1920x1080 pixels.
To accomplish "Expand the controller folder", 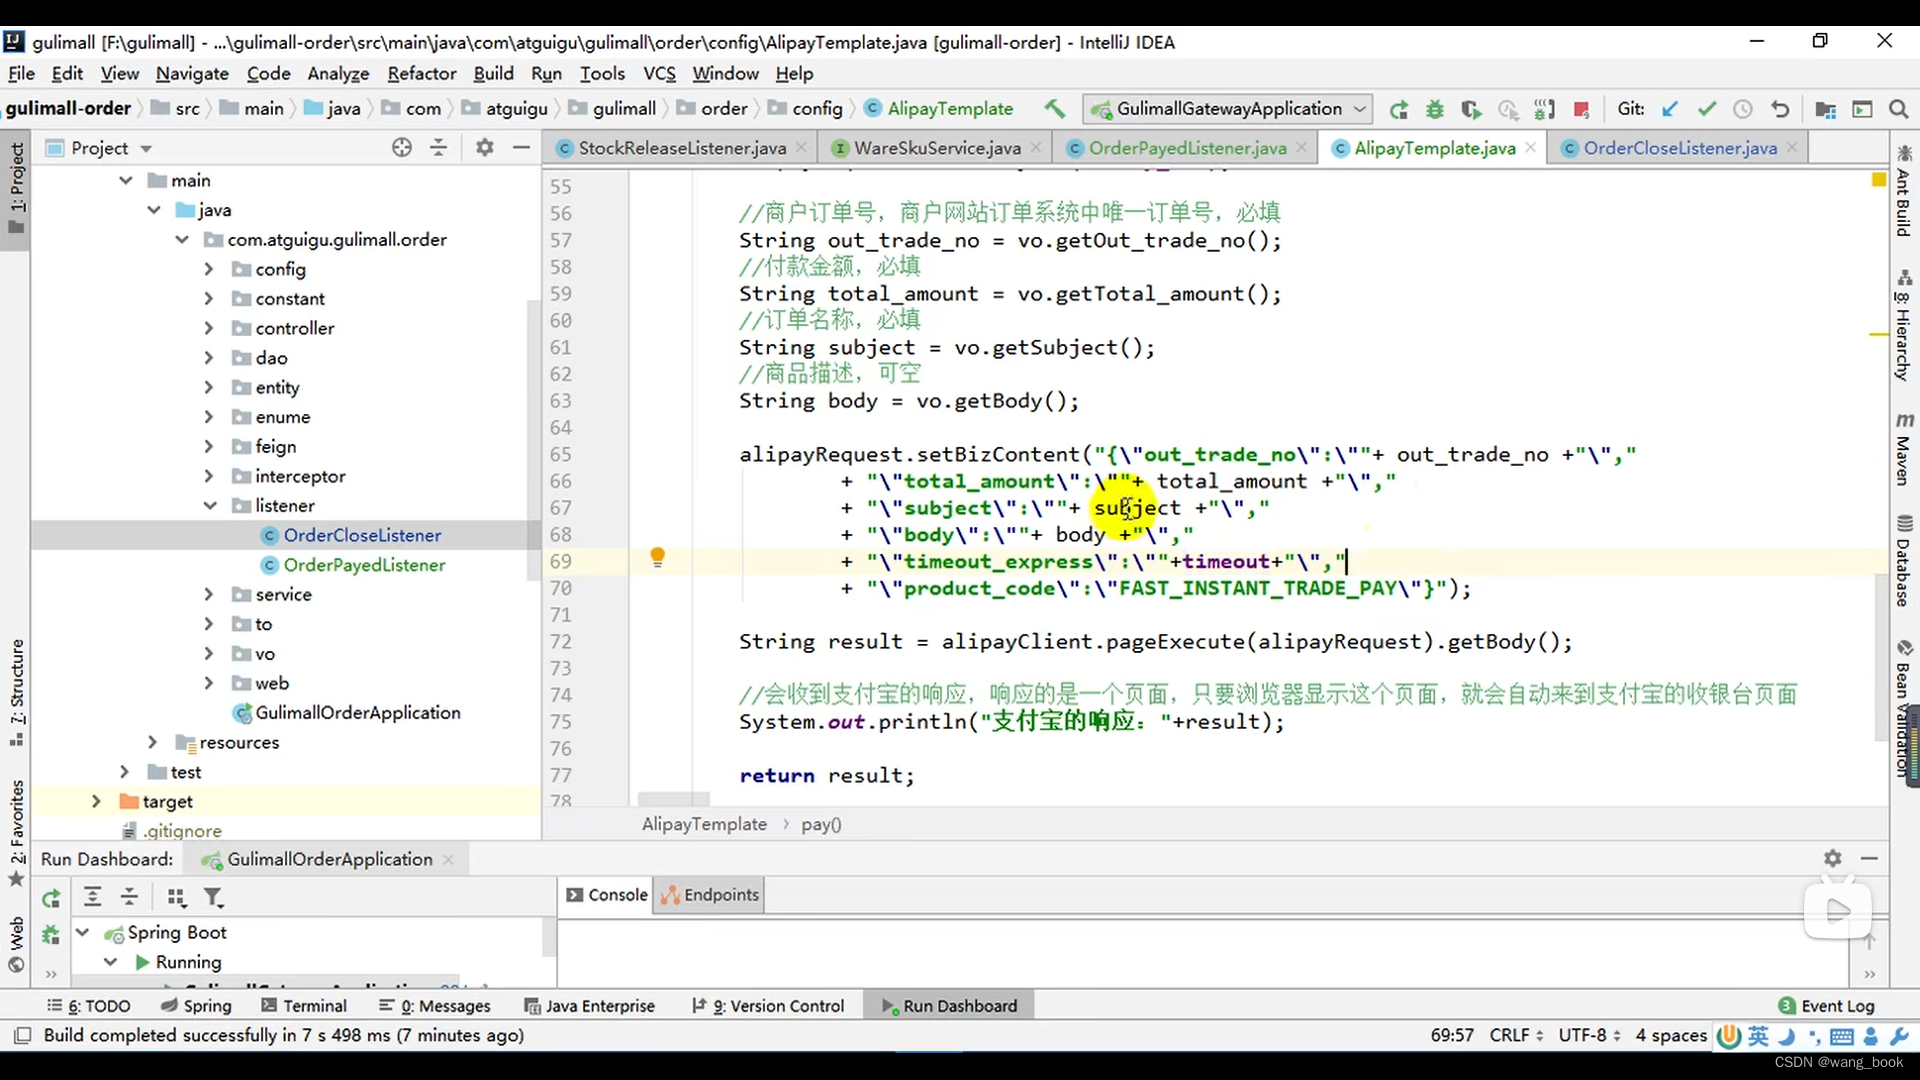I will 209,328.
